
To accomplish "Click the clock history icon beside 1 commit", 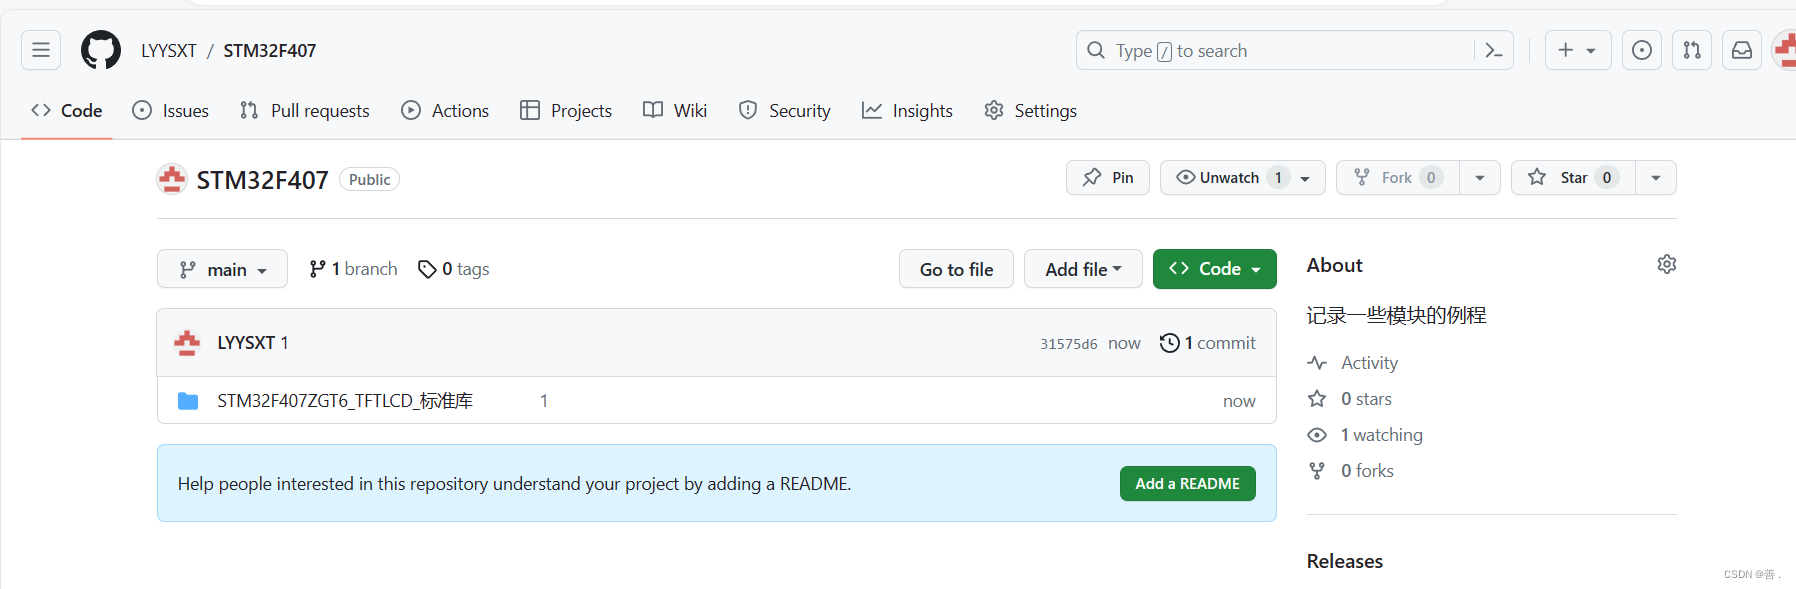I will (1169, 343).
